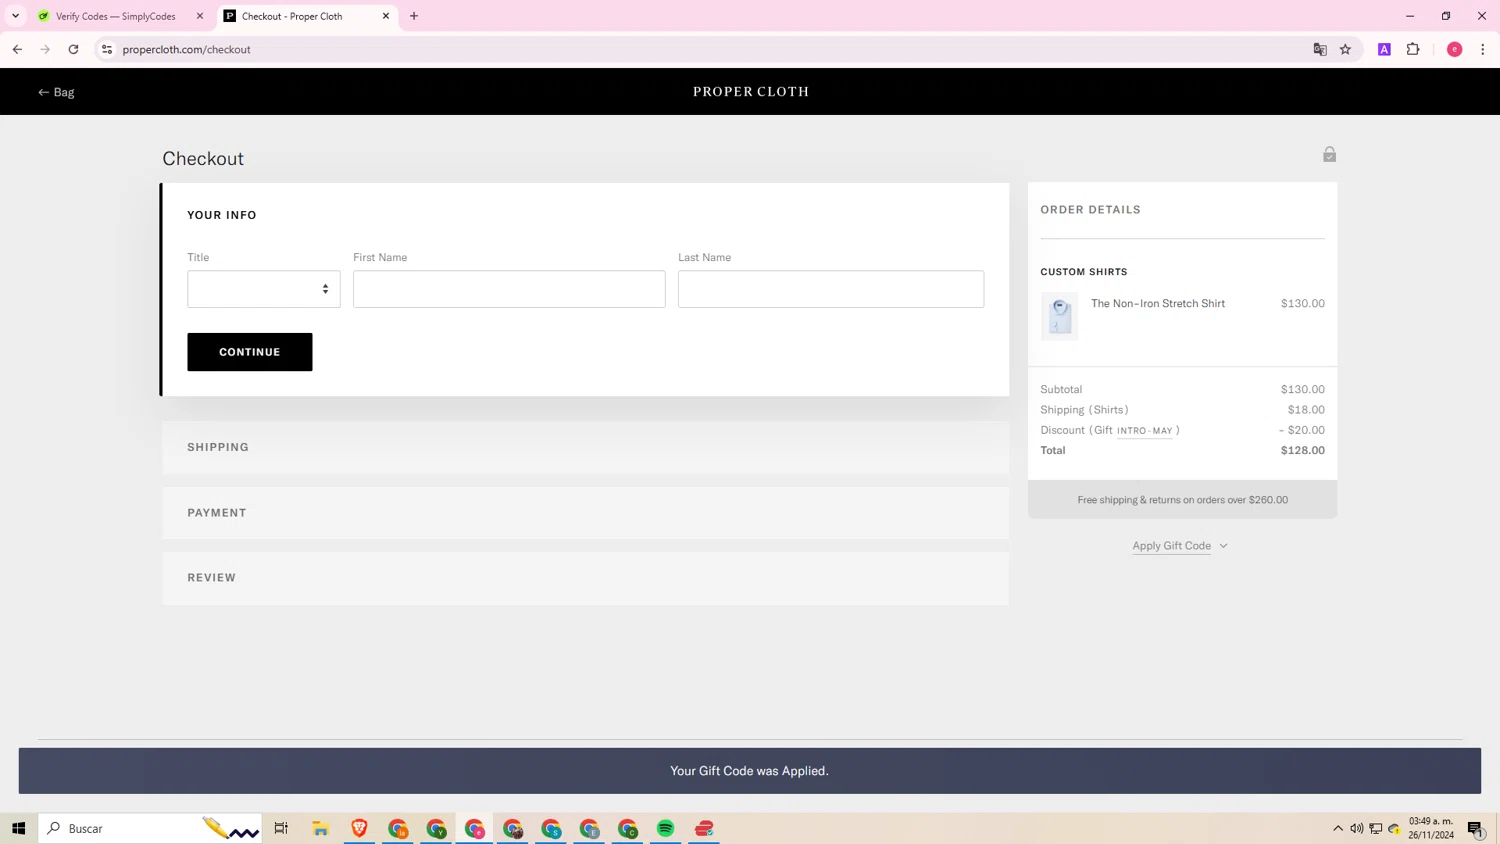This screenshot has height=844, width=1500.
Task: Click The Non-Iron Stretch Shirt name
Action: pos(1158,303)
